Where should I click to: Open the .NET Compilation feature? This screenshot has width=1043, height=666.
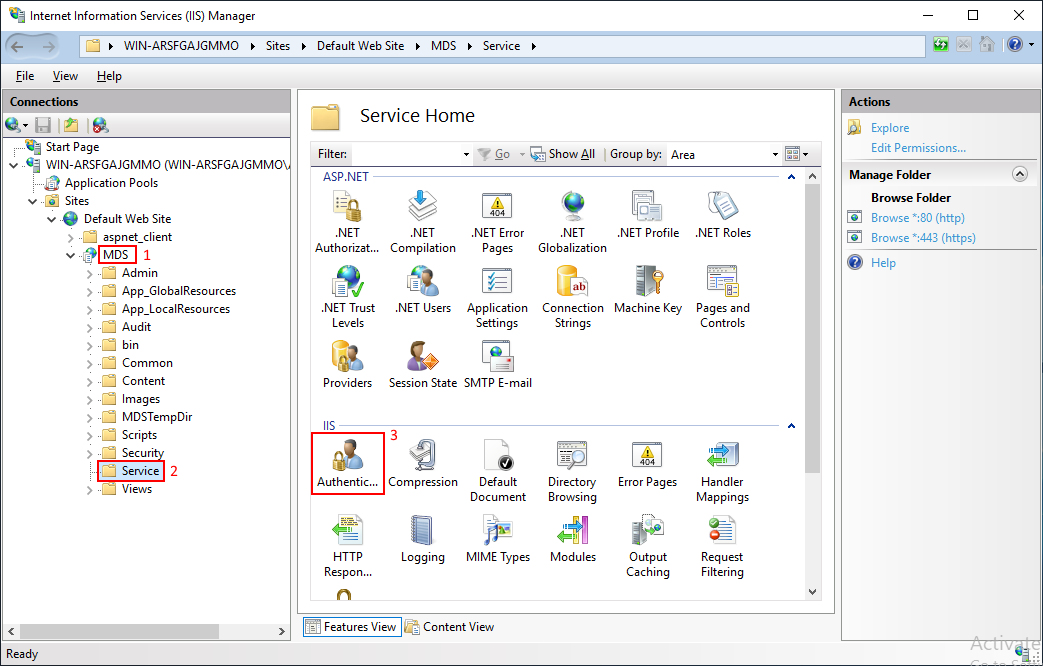(422, 222)
